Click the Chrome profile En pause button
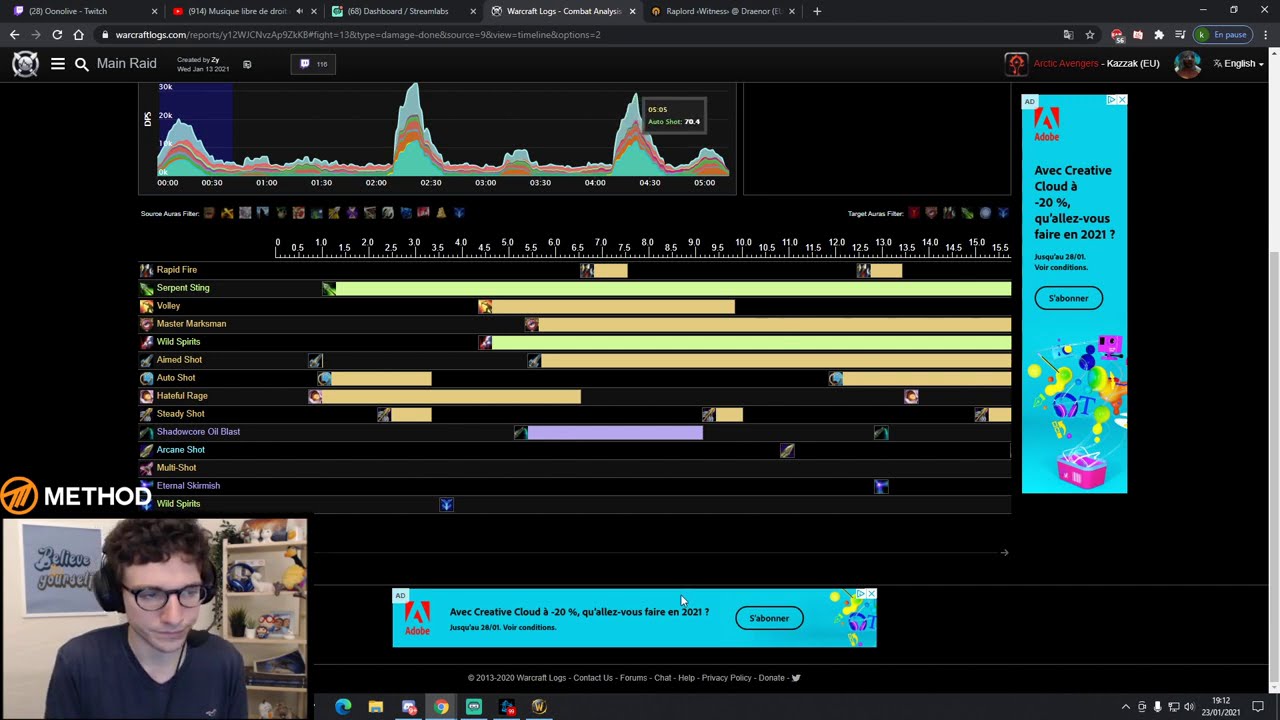 (1222, 35)
